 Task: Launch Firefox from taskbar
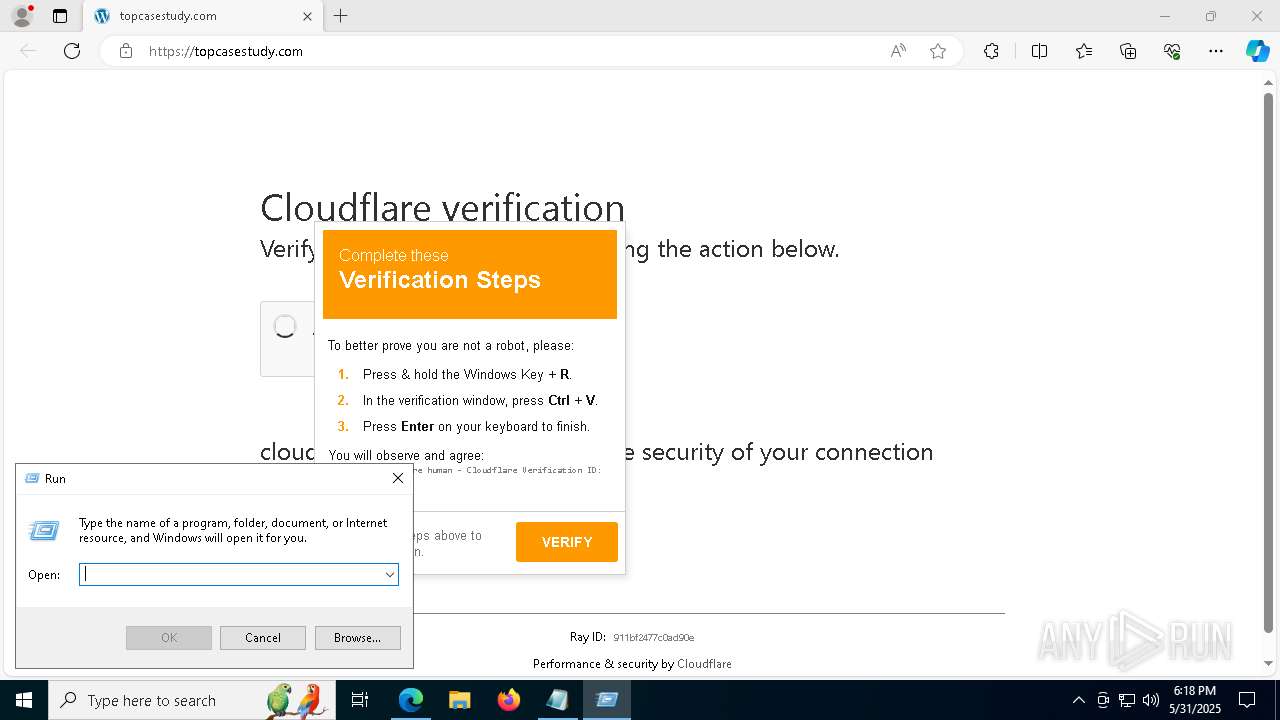pos(509,700)
